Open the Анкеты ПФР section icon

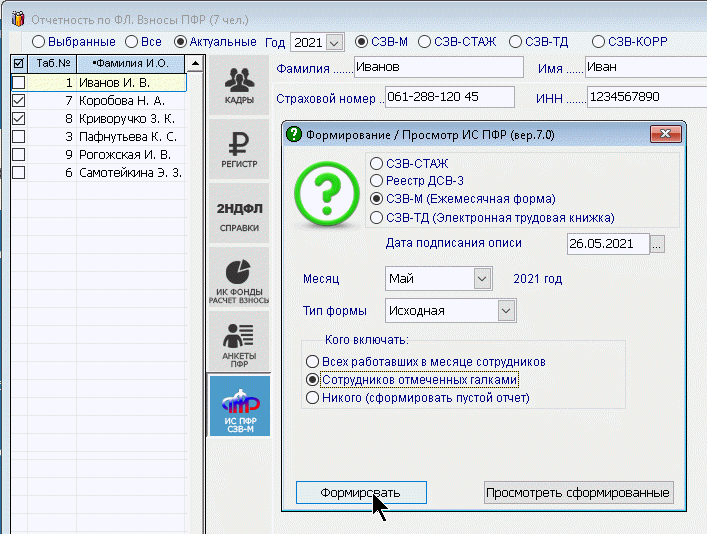[239, 341]
